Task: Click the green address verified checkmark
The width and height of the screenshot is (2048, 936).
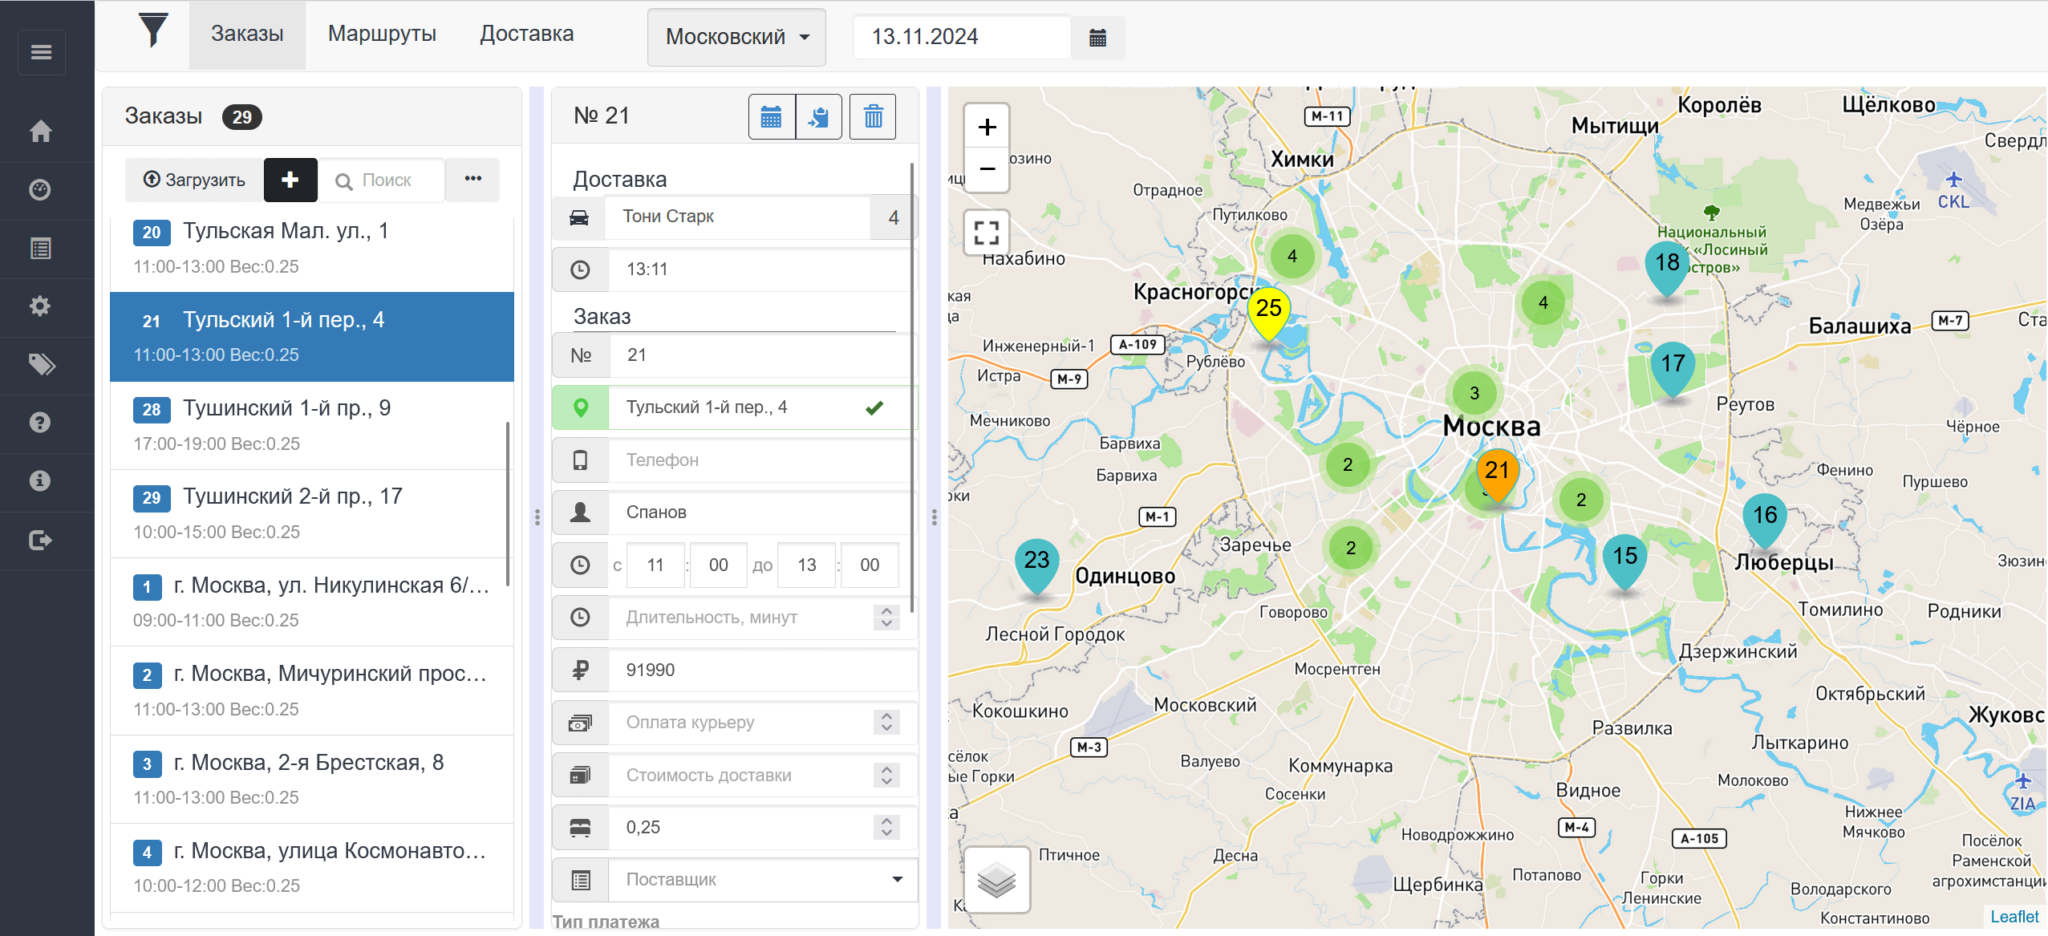Action: click(x=874, y=408)
